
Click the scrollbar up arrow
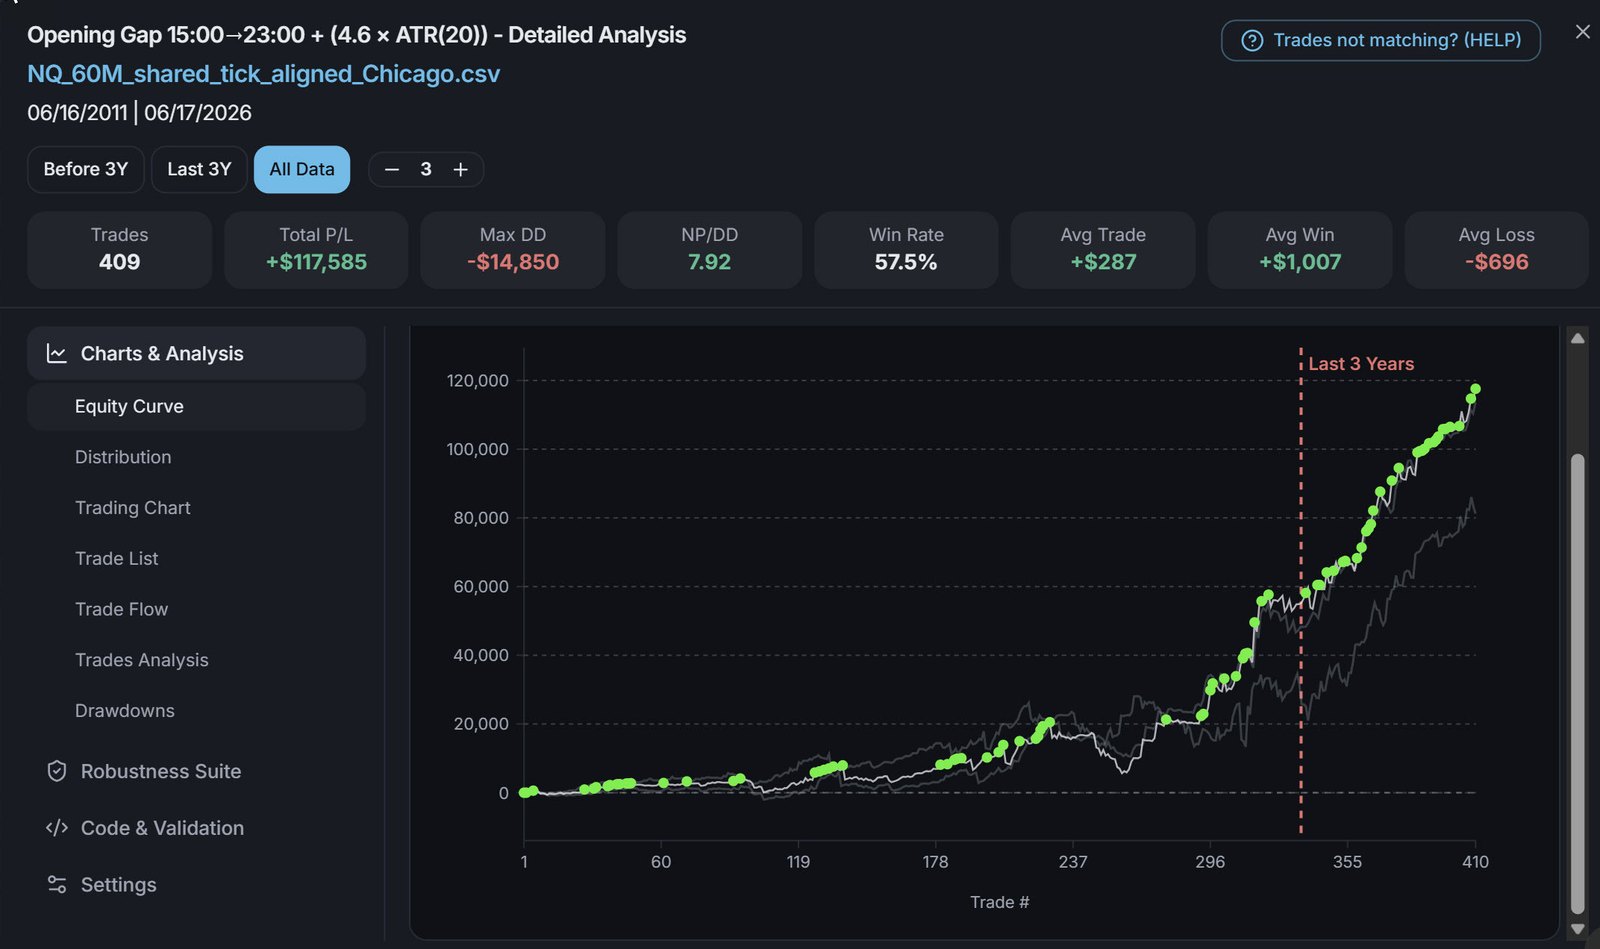(x=1578, y=338)
